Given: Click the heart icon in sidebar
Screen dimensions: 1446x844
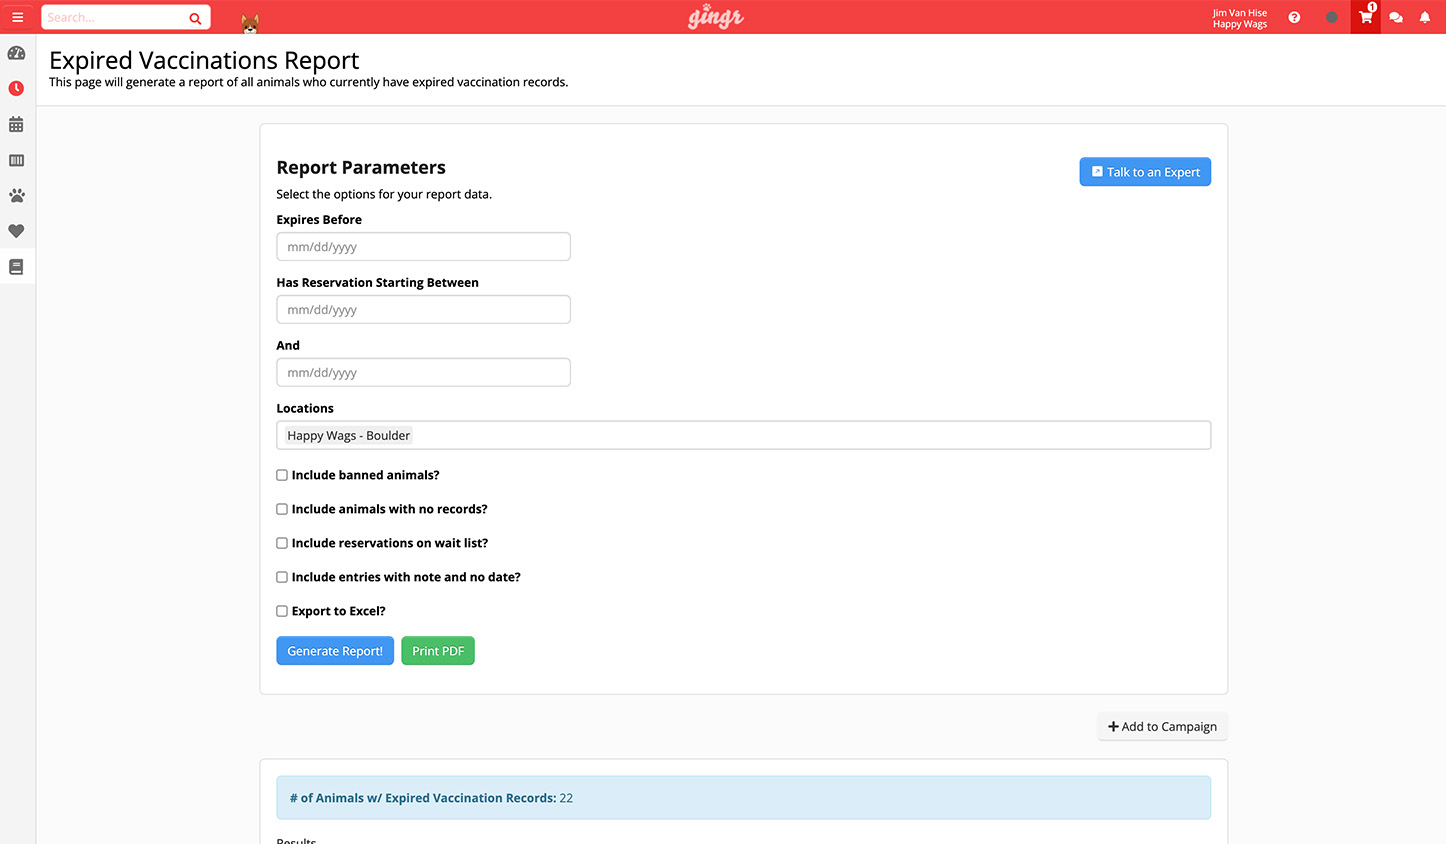Looking at the screenshot, I should click(x=16, y=231).
